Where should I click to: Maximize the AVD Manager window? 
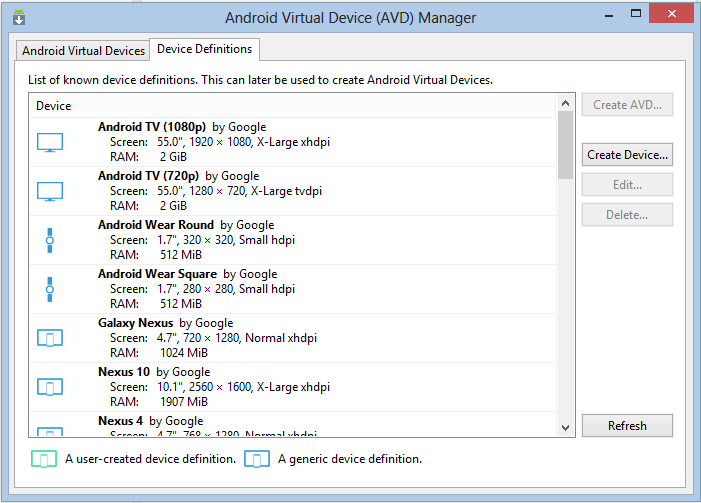tap(636, 13)
